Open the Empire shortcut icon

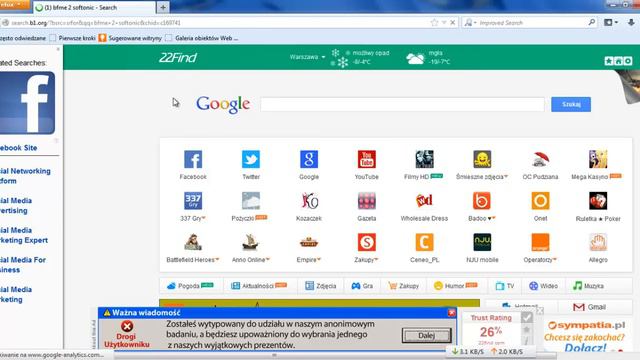coord(309,242)
